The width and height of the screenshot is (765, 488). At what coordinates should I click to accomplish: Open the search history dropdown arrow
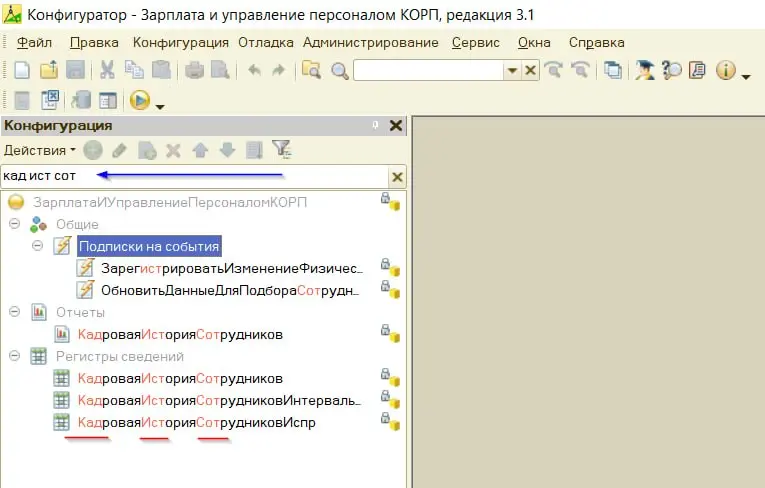tap(512, 71)
